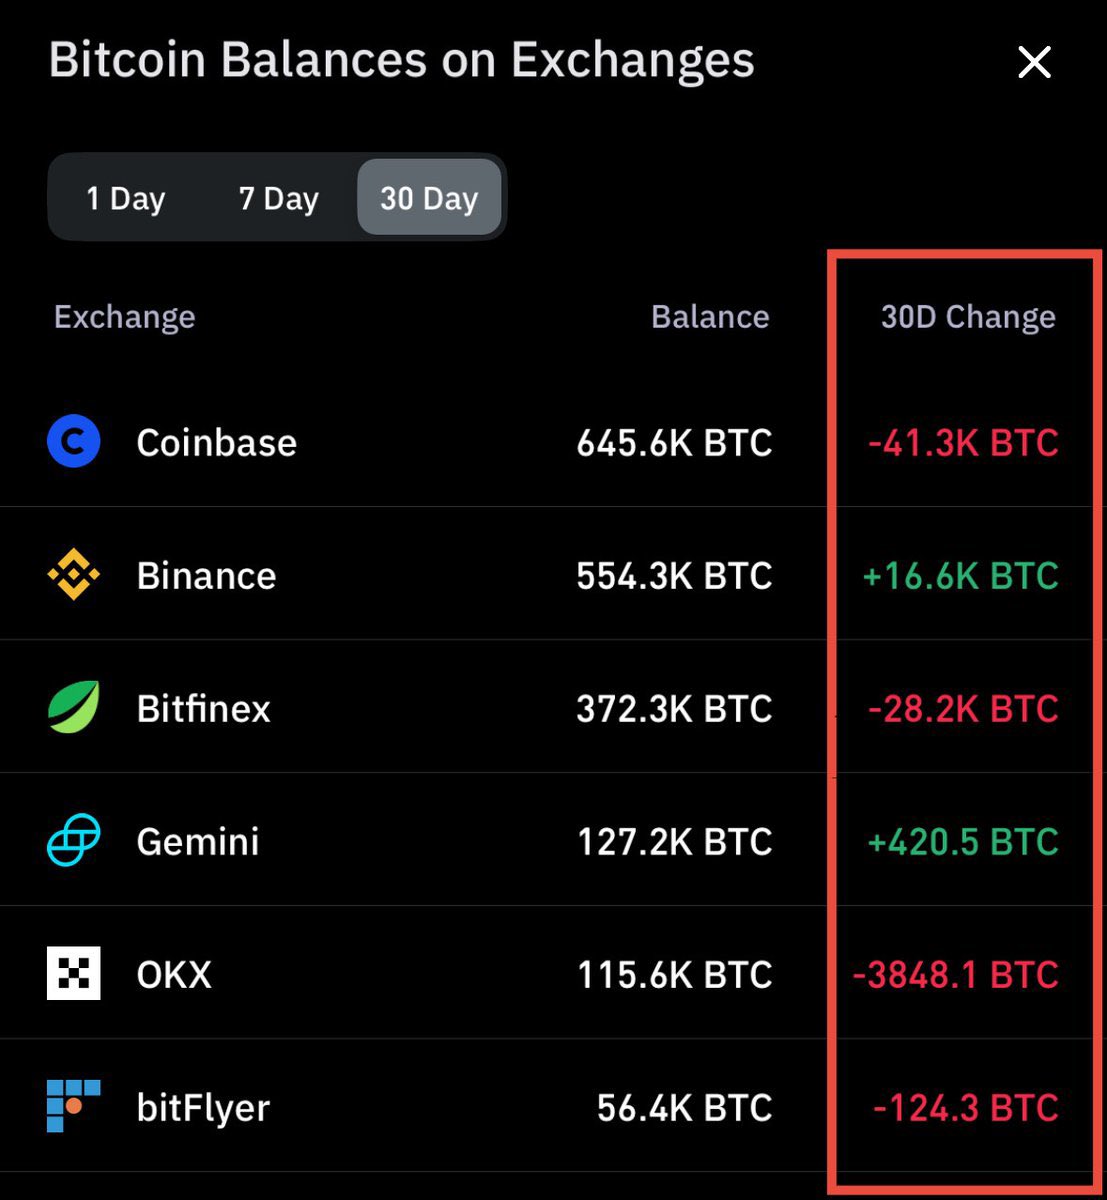Select the 30 Day tab
Screen dimensions: 1107x1200
[429, 198]
